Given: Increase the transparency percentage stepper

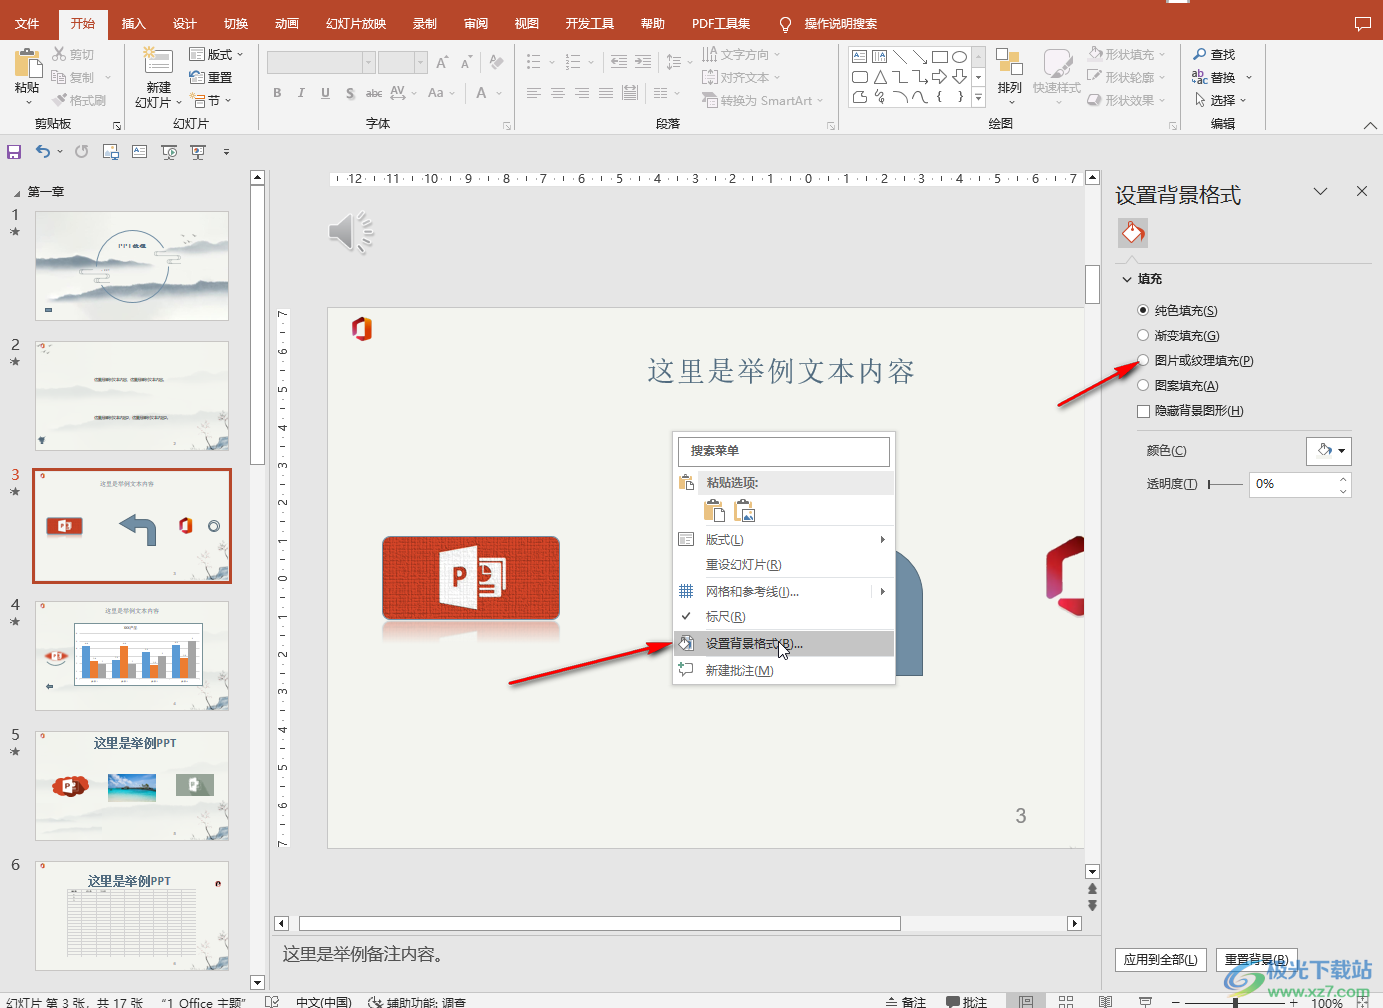Looking at the screenshot, I should tap(1343, 479).
